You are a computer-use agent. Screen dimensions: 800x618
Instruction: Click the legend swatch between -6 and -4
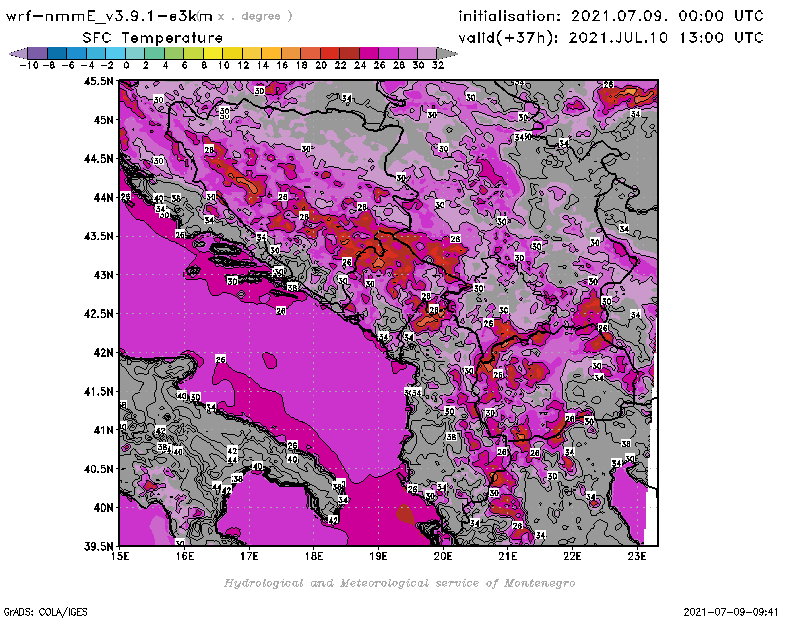tap(77, 53)
